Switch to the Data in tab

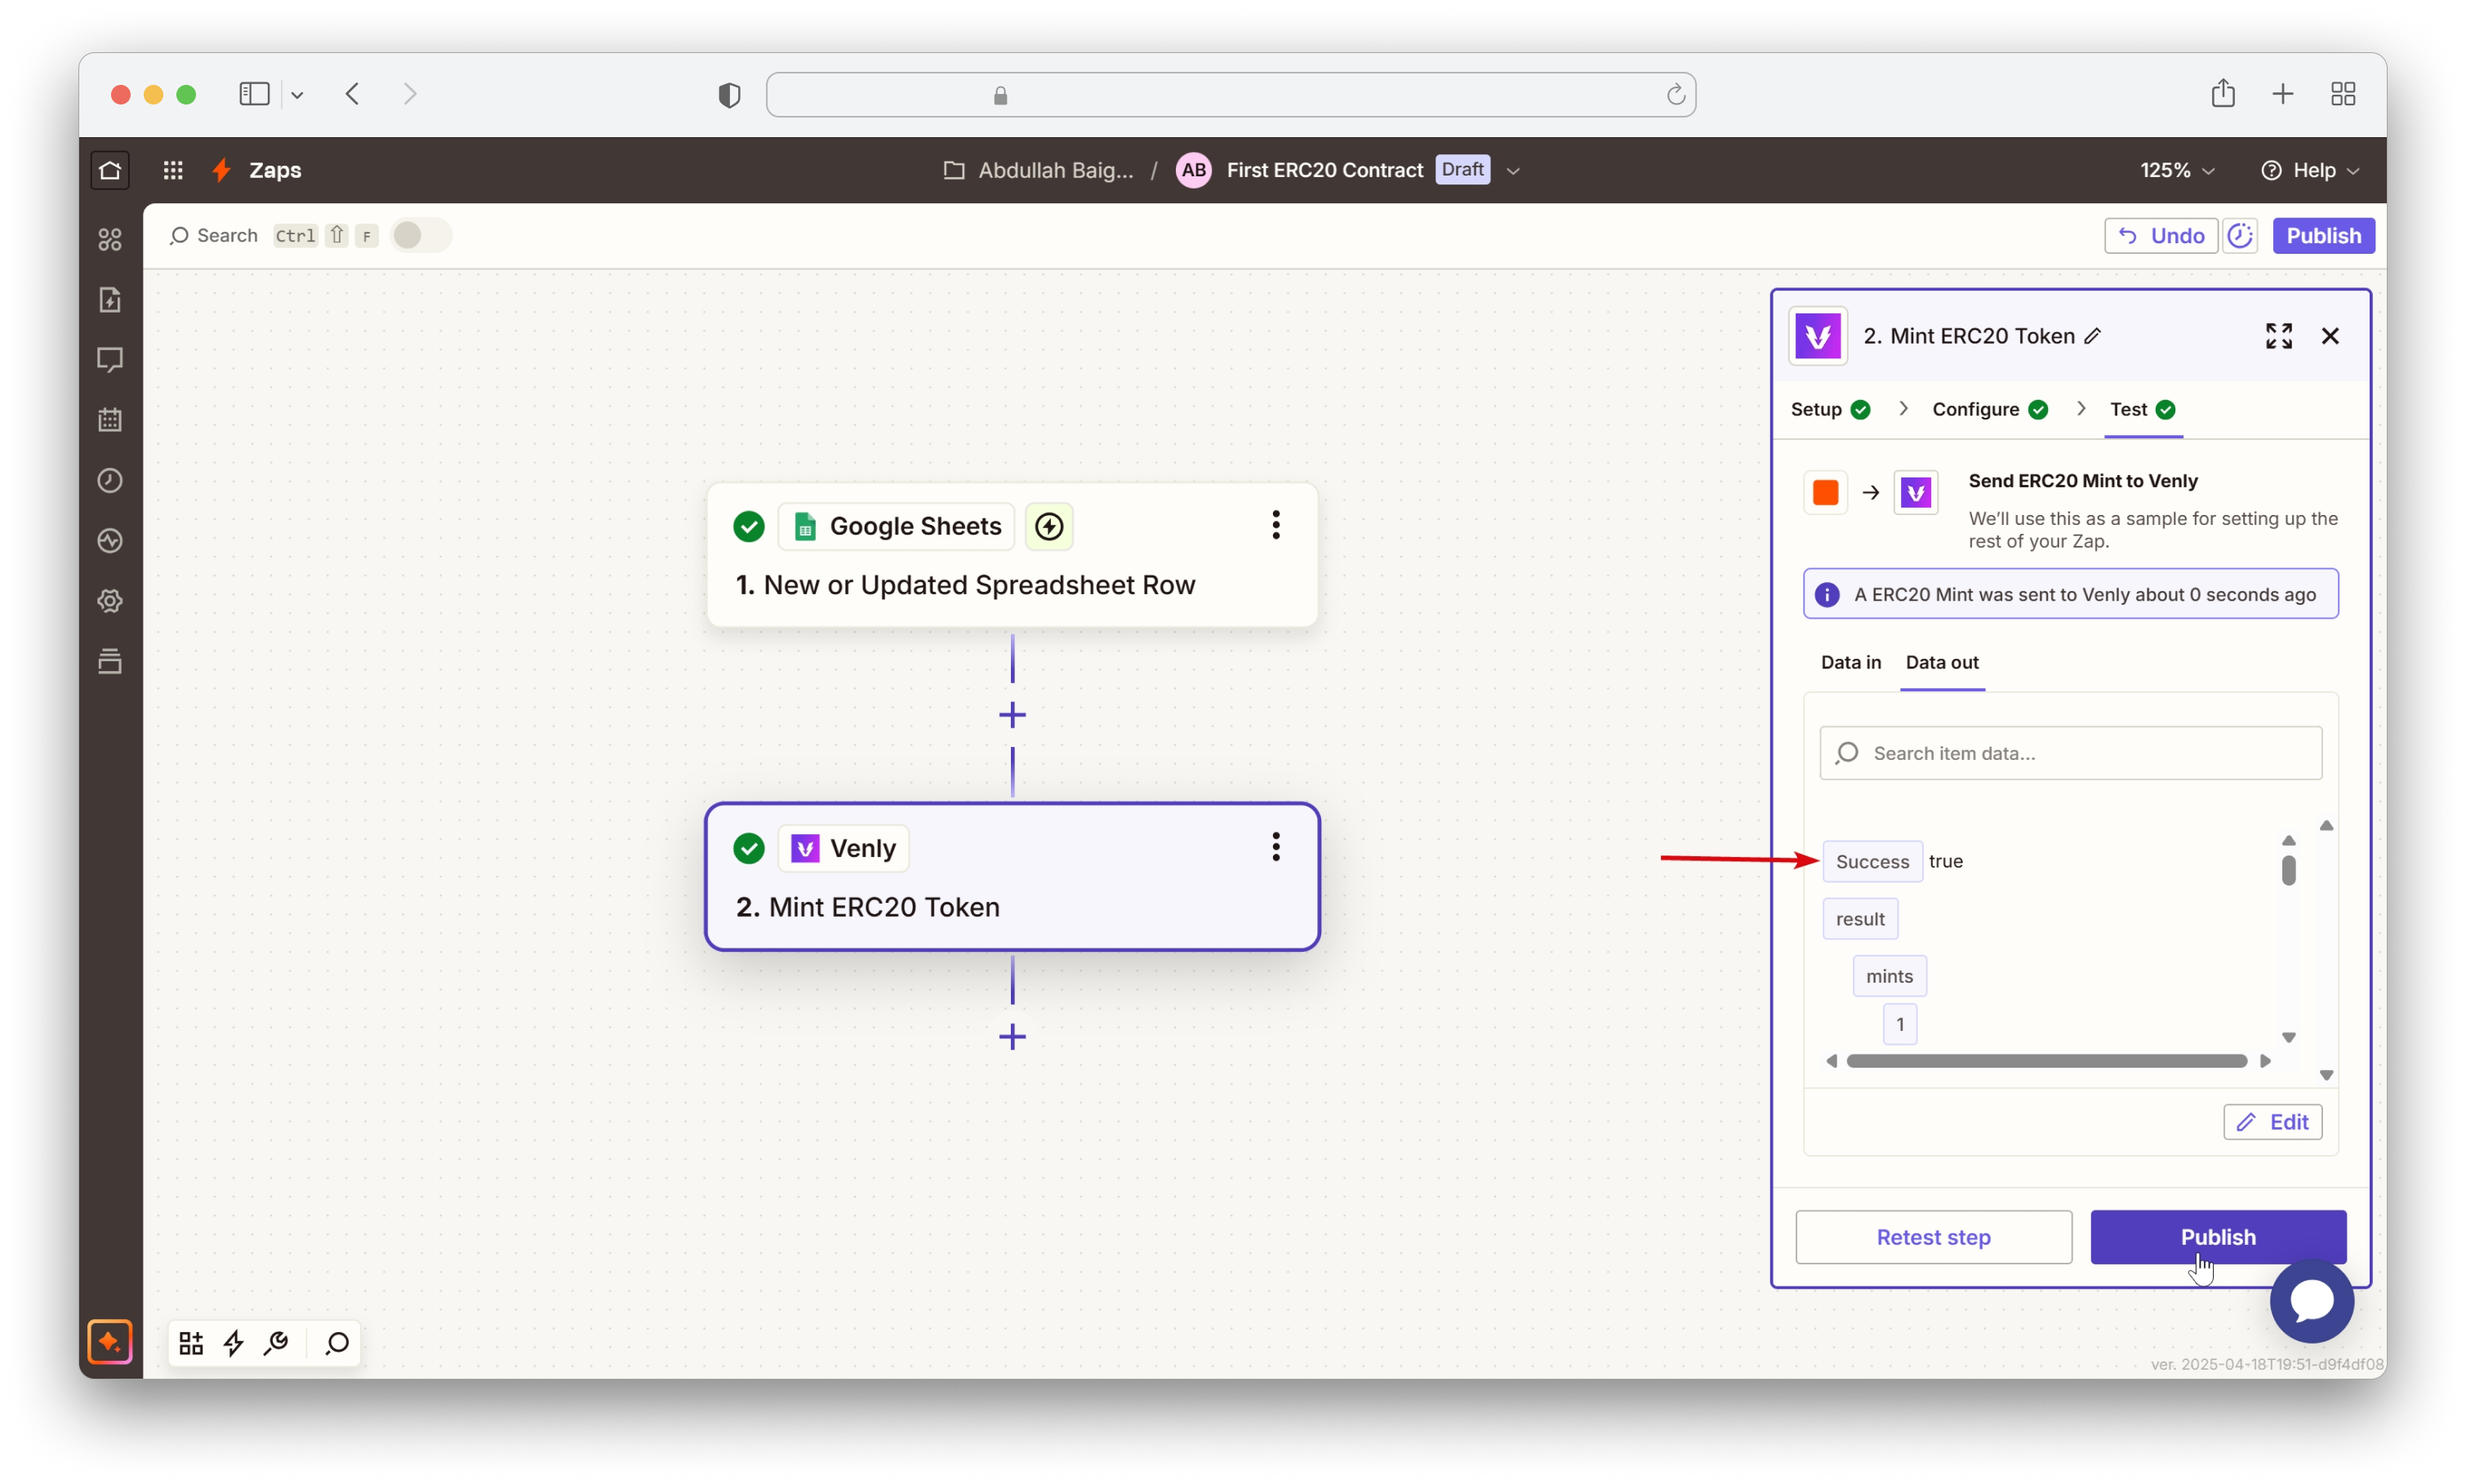point(1850,662)
